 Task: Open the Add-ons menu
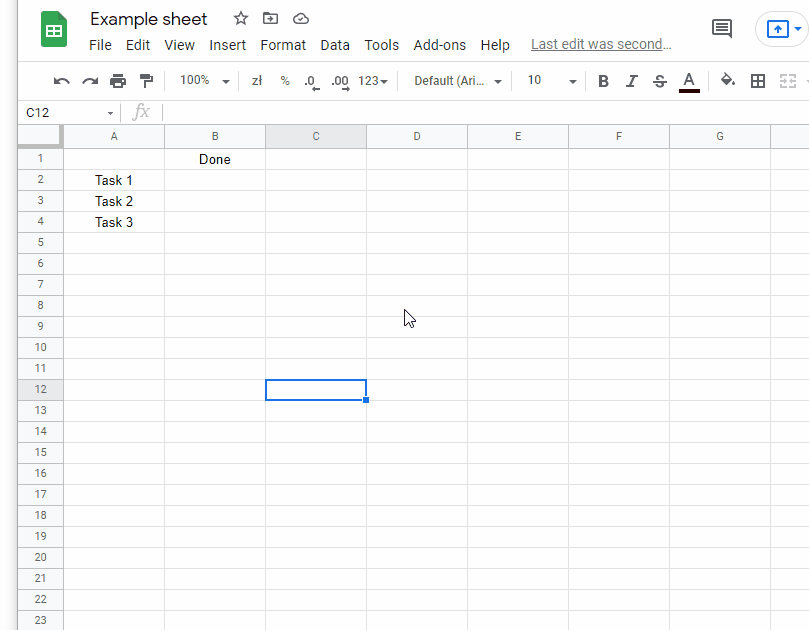[x=439, y=45]
